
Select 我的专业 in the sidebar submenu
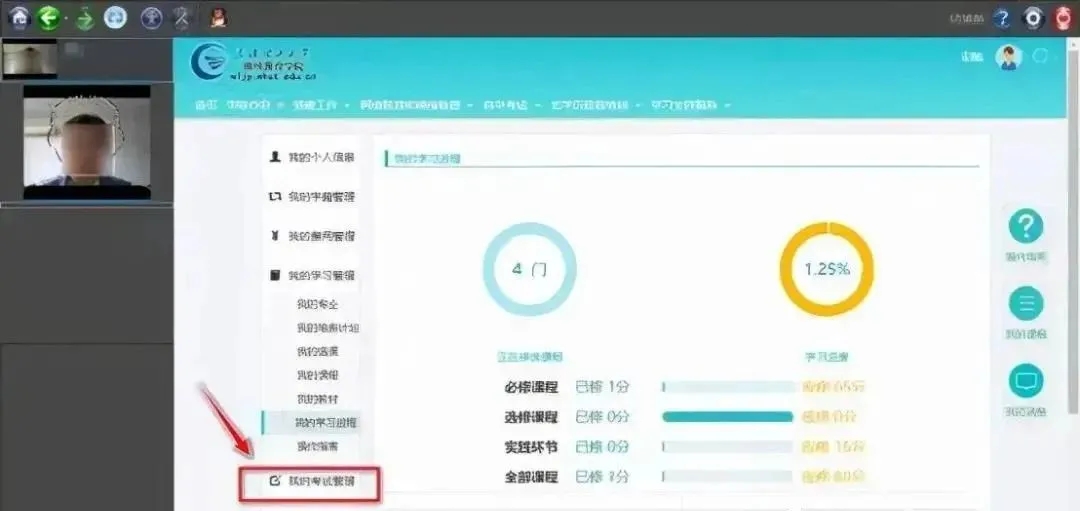(317, 303)
